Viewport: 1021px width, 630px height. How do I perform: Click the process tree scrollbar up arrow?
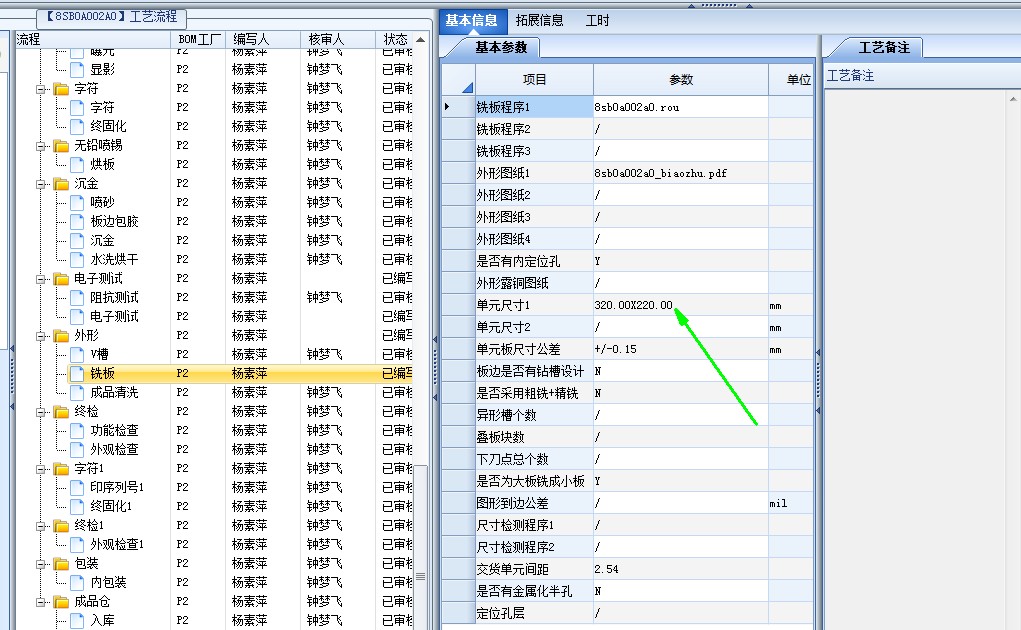tap(421, 40)
